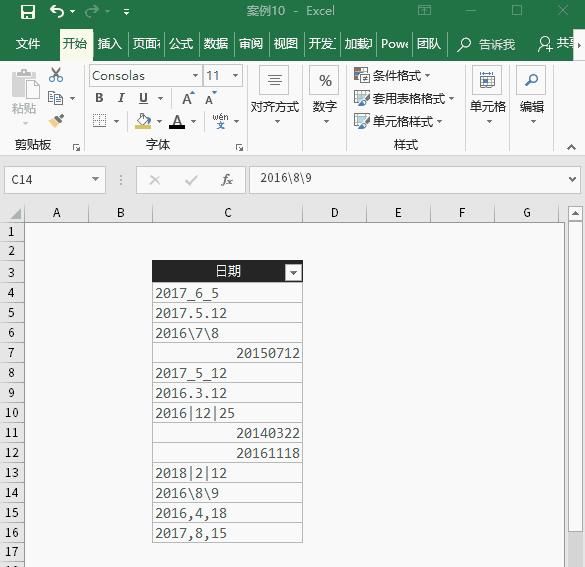Image resolution: width=585 pixels, height=567 pixels.
Task: Open the 剪贴板 clipboard dialog launcher
Action: [x=76, y=148]
